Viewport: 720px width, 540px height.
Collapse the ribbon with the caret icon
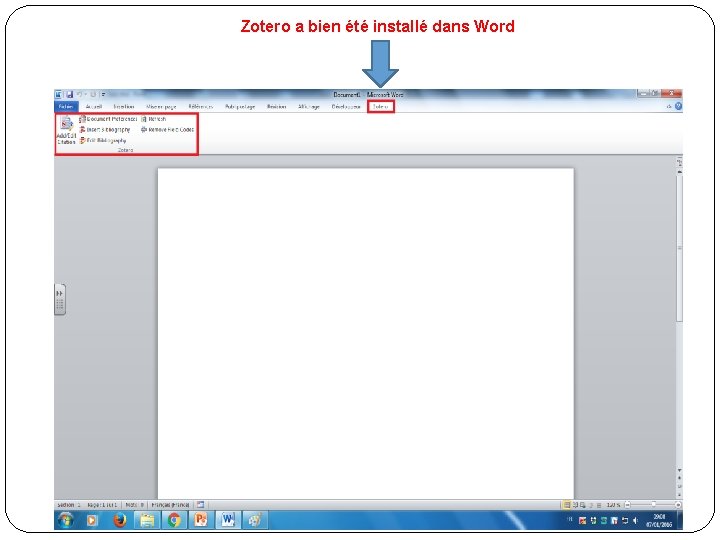pos(669,107)
